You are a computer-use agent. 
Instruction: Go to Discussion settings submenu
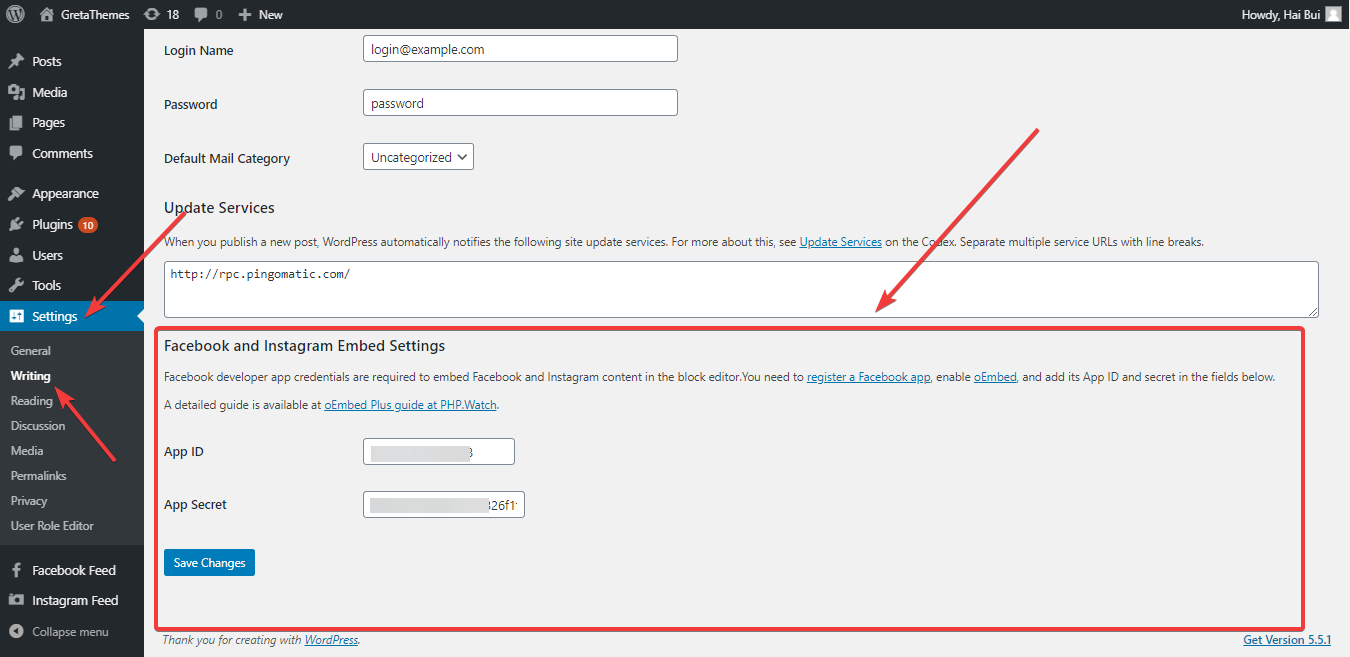[38, 426]
